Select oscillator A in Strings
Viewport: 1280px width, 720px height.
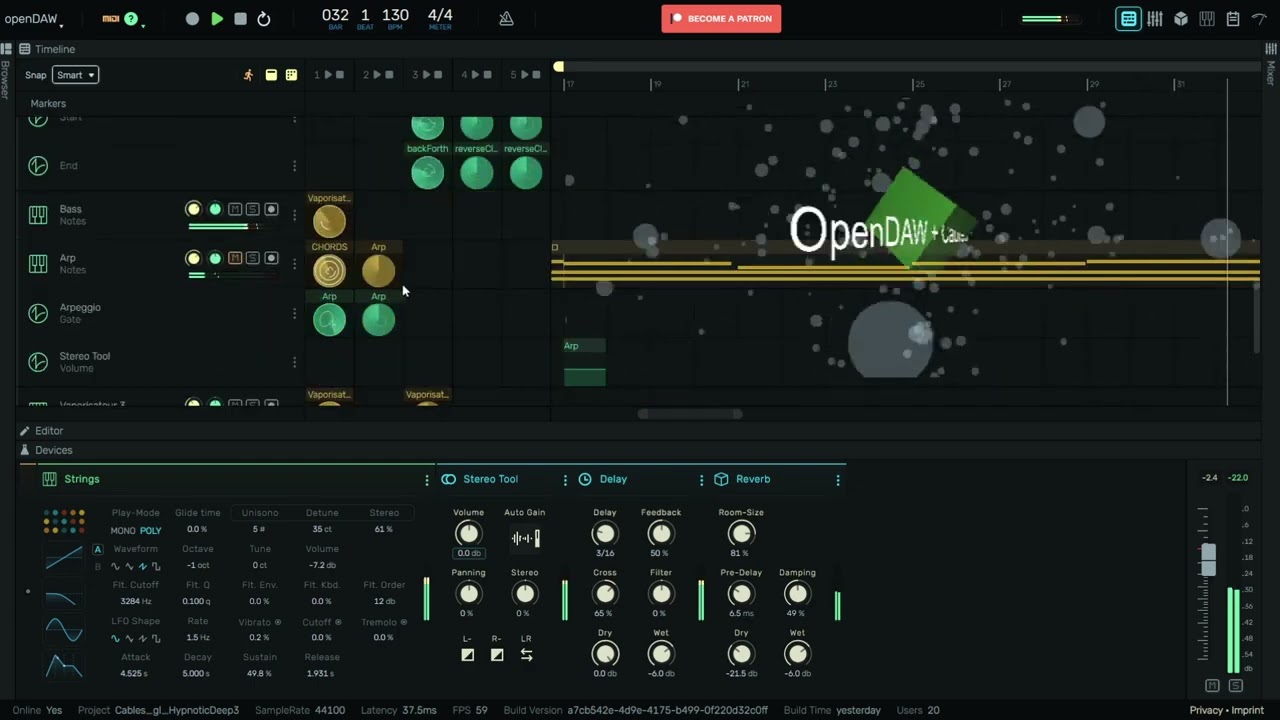click(98, 549)
